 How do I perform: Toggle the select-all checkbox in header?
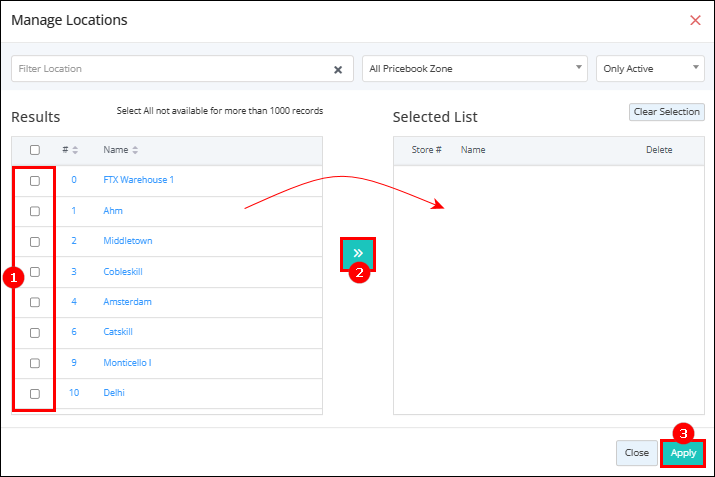(35, 150)
